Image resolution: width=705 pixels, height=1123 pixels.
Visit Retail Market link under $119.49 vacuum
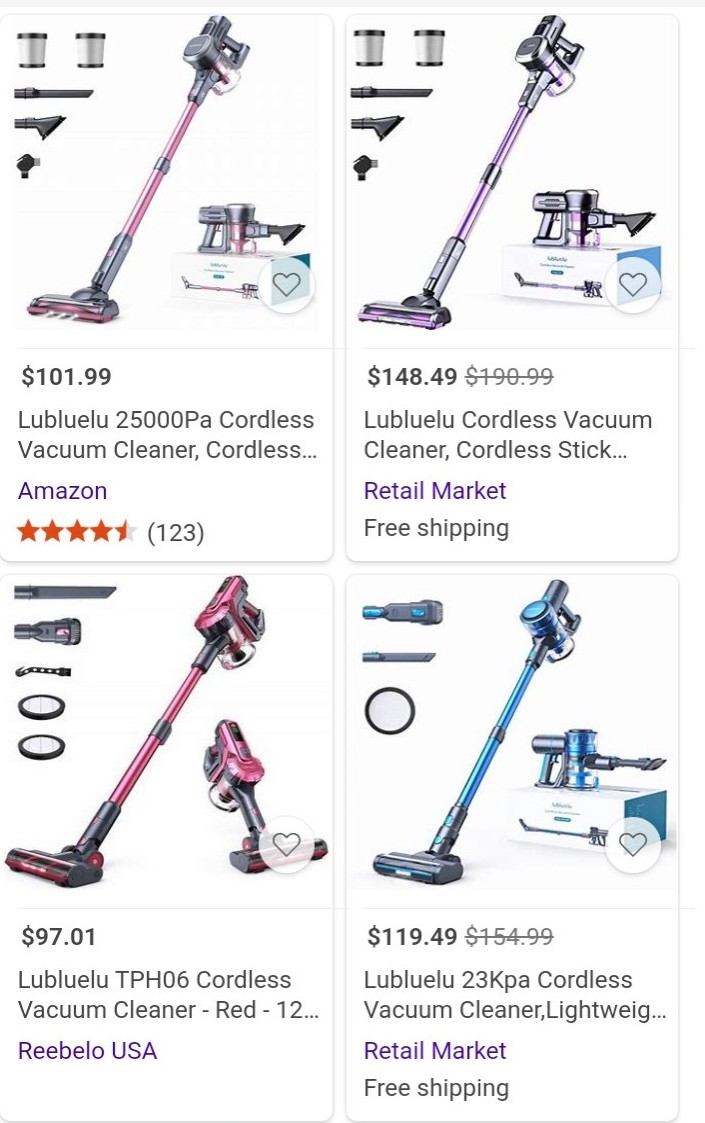tap(435, 1051)
